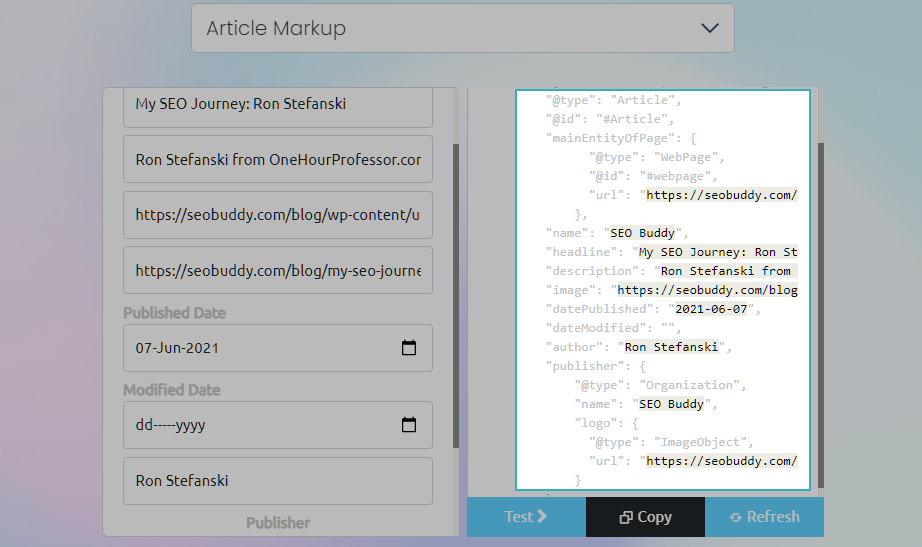Image resolution: width=922 pixels, height=547 pixels.
Task: Click the Modified Date field dd-----yyyy
Action: (x=278, y=425)
